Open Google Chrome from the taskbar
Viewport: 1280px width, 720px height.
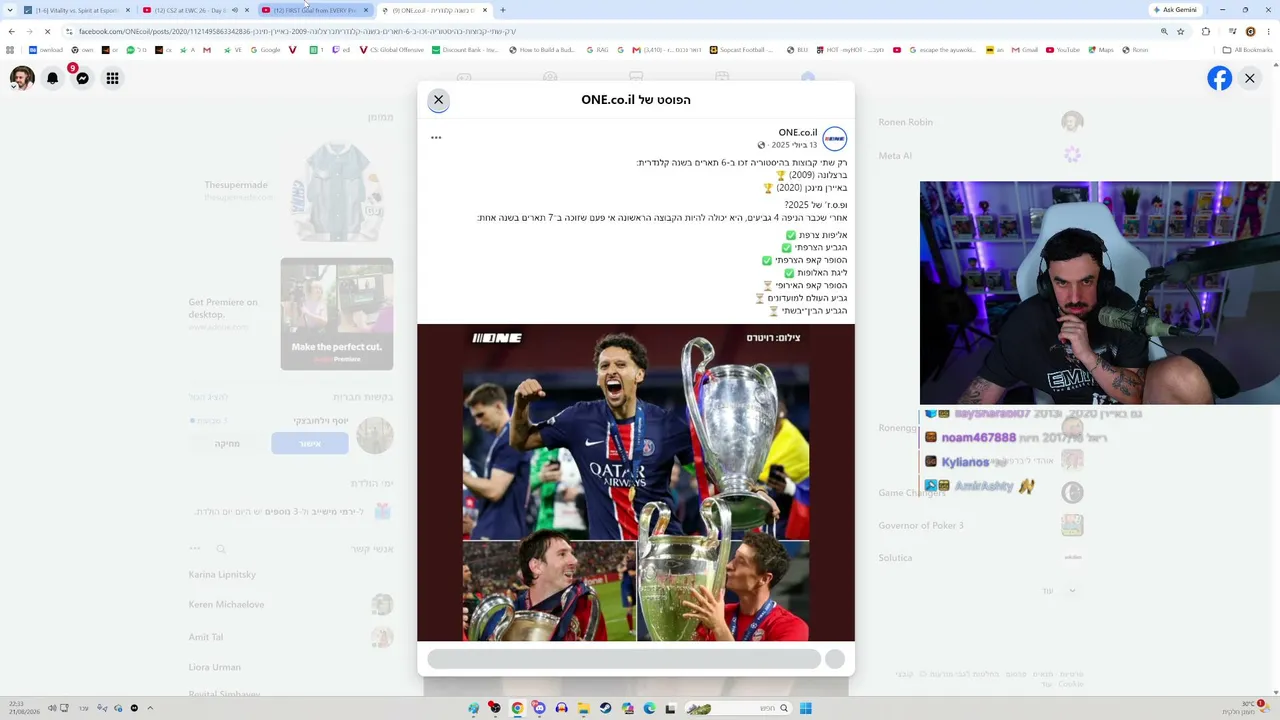[x=517, y=708]
